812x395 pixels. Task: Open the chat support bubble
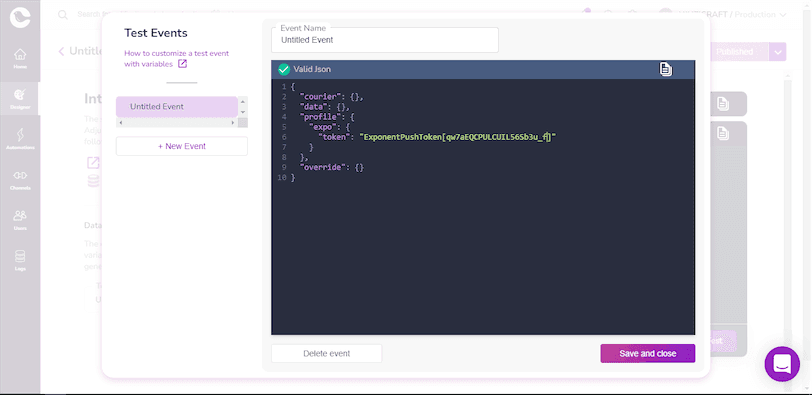coord(782,364)
